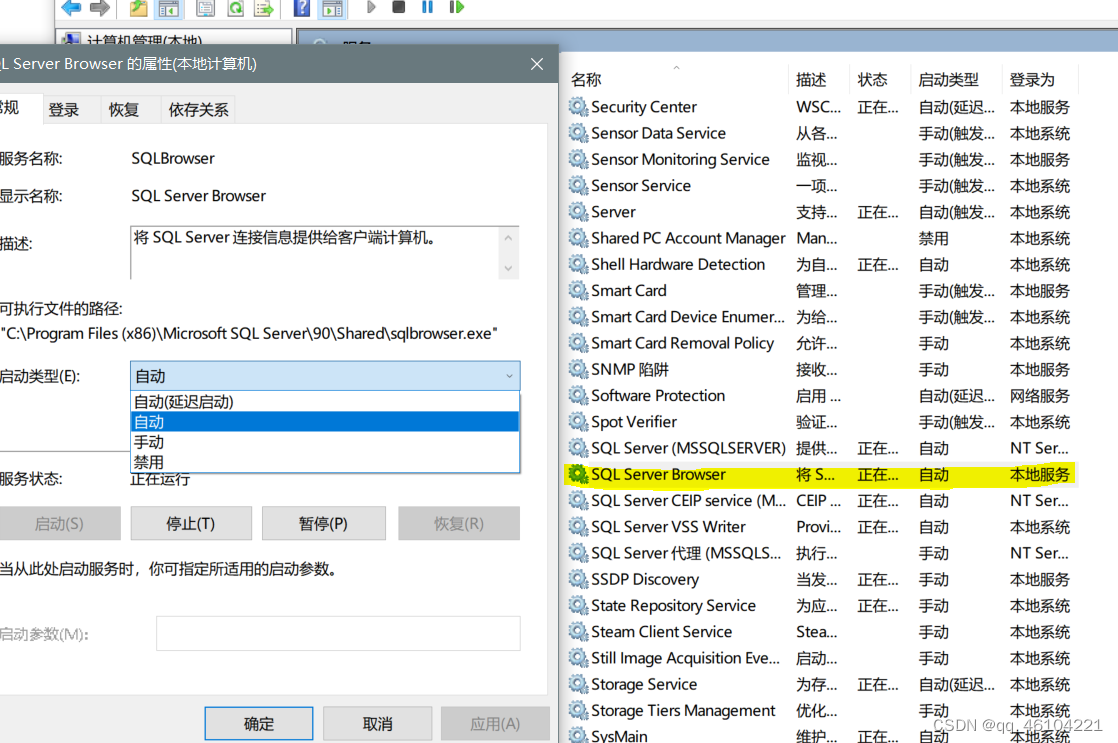Click the Stop service square icon

coord(399,7)
